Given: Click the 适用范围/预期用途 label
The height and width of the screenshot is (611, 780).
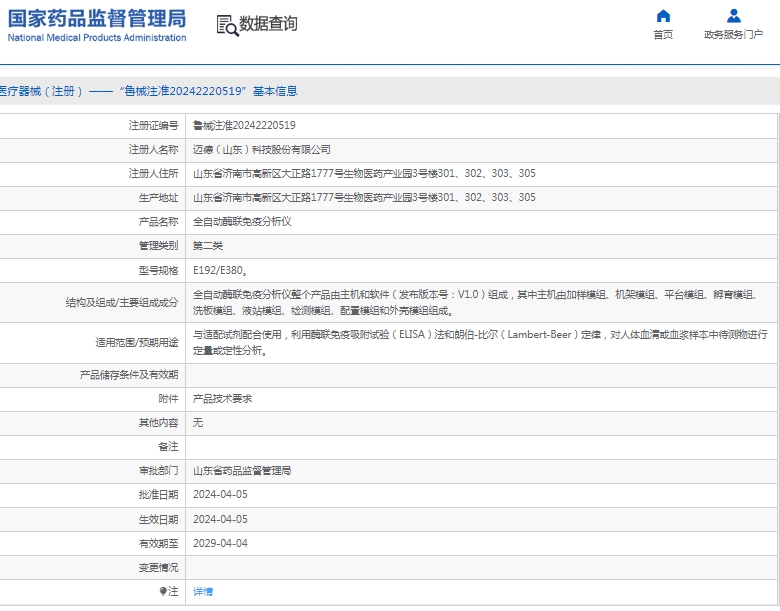Looking at the screenshot, I should coord(137,342).
